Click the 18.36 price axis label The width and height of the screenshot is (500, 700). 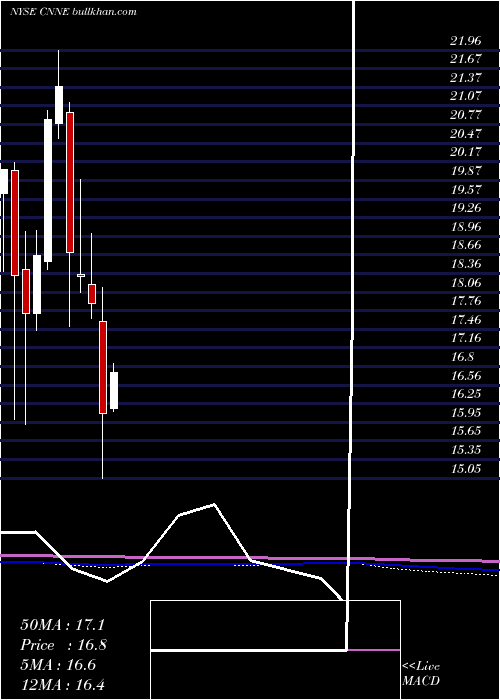coord(466,263)
